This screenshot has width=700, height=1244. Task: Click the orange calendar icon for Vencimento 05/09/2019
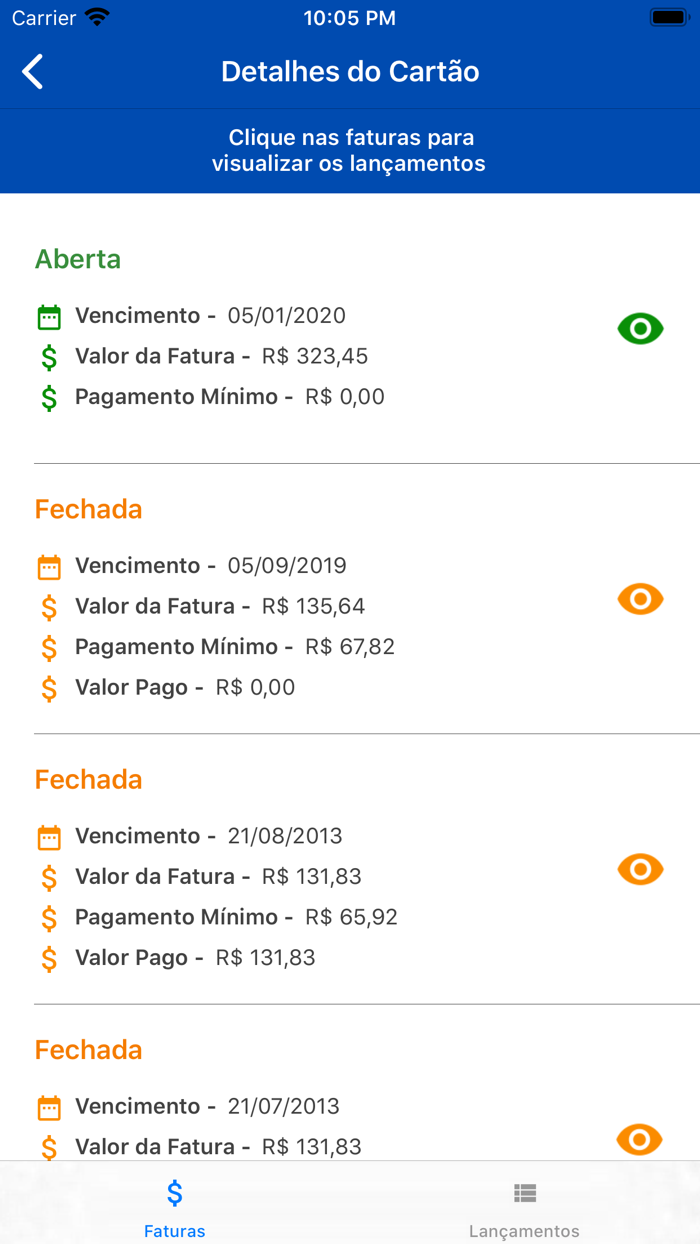tap(47, 565)
